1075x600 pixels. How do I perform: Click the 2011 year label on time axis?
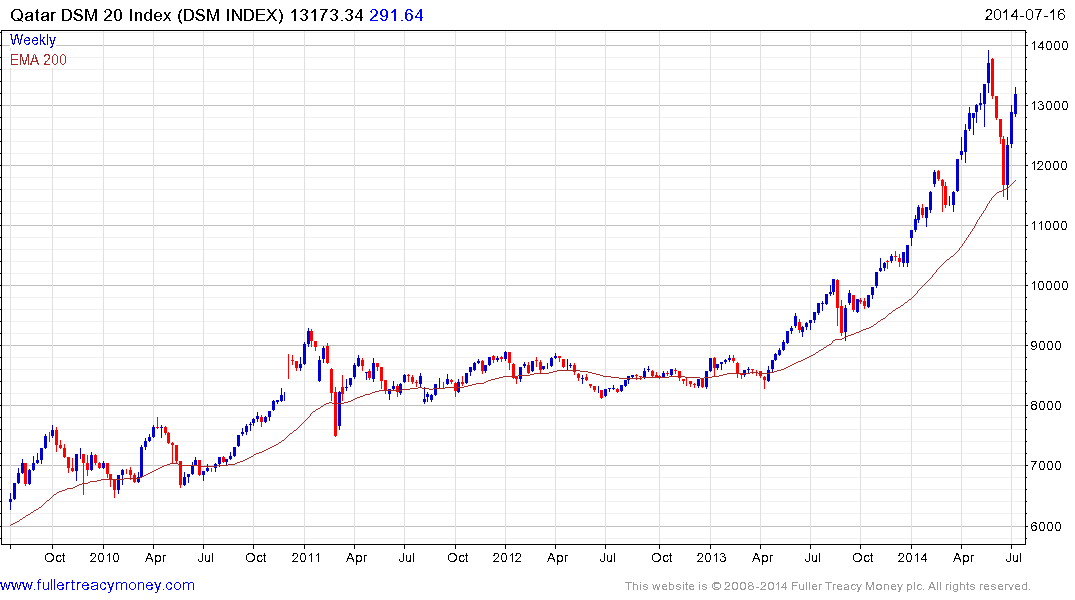pos(306,557)
